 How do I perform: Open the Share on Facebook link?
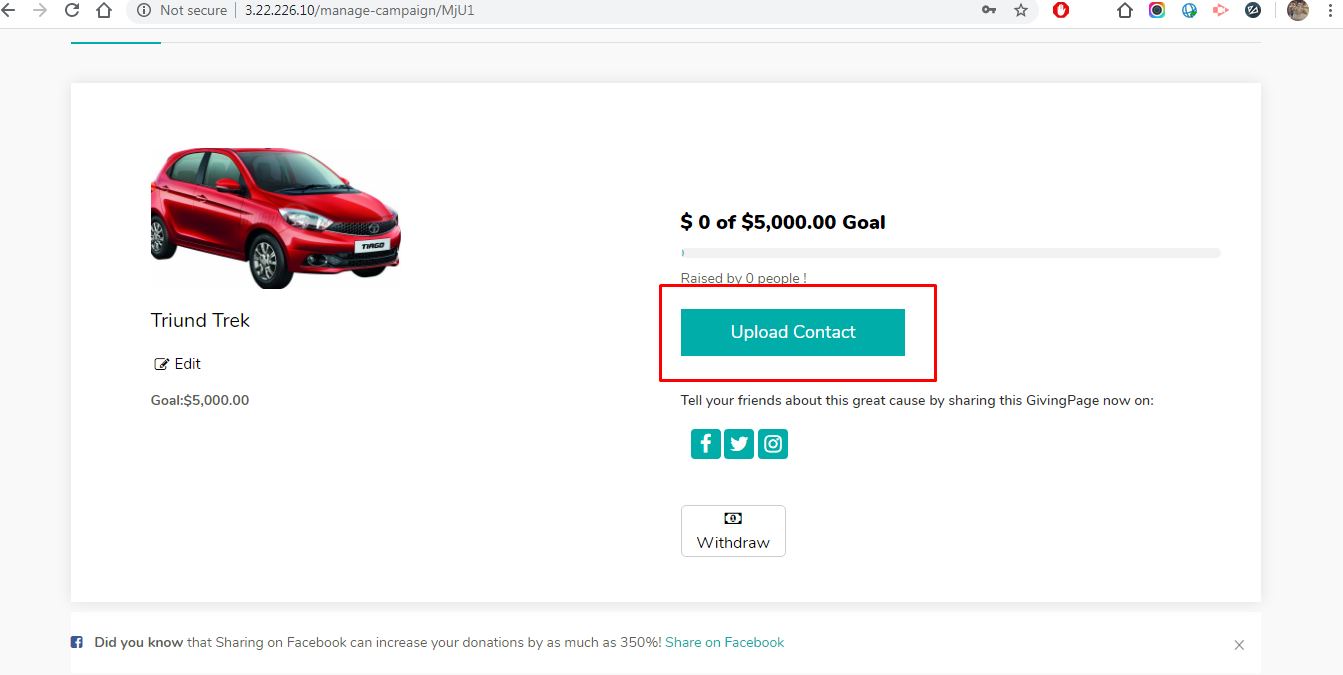point(724,643)
